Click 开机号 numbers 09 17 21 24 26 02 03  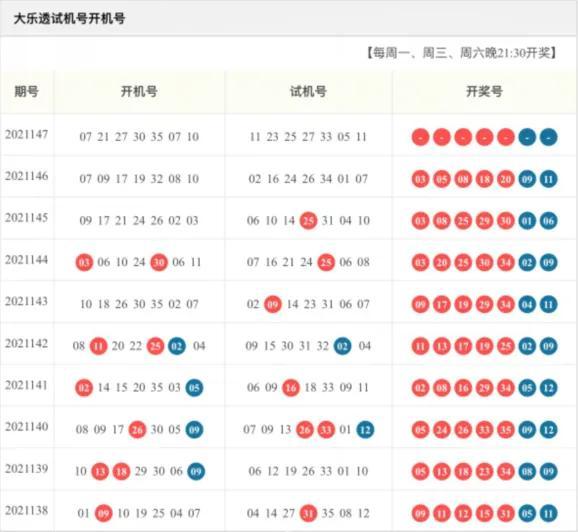pyautogui.click(x=139, y=220)
